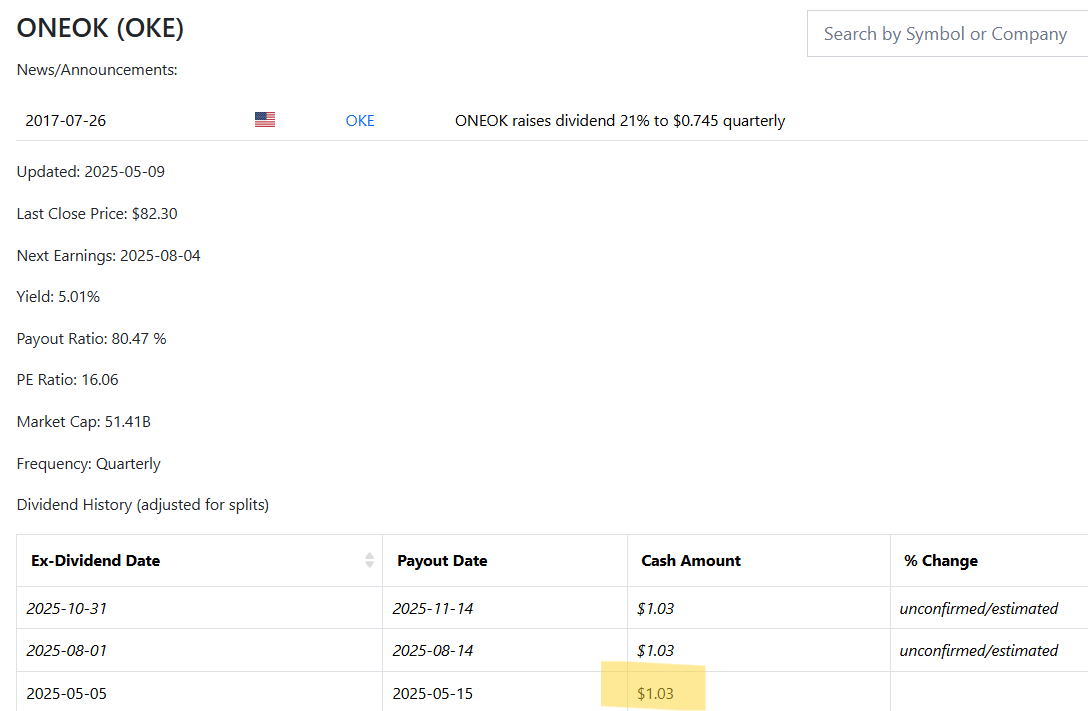Click payout date 2025-08-14
Image resolution: width=1088 pixels, height=711 pixels.
pos(433,651)
